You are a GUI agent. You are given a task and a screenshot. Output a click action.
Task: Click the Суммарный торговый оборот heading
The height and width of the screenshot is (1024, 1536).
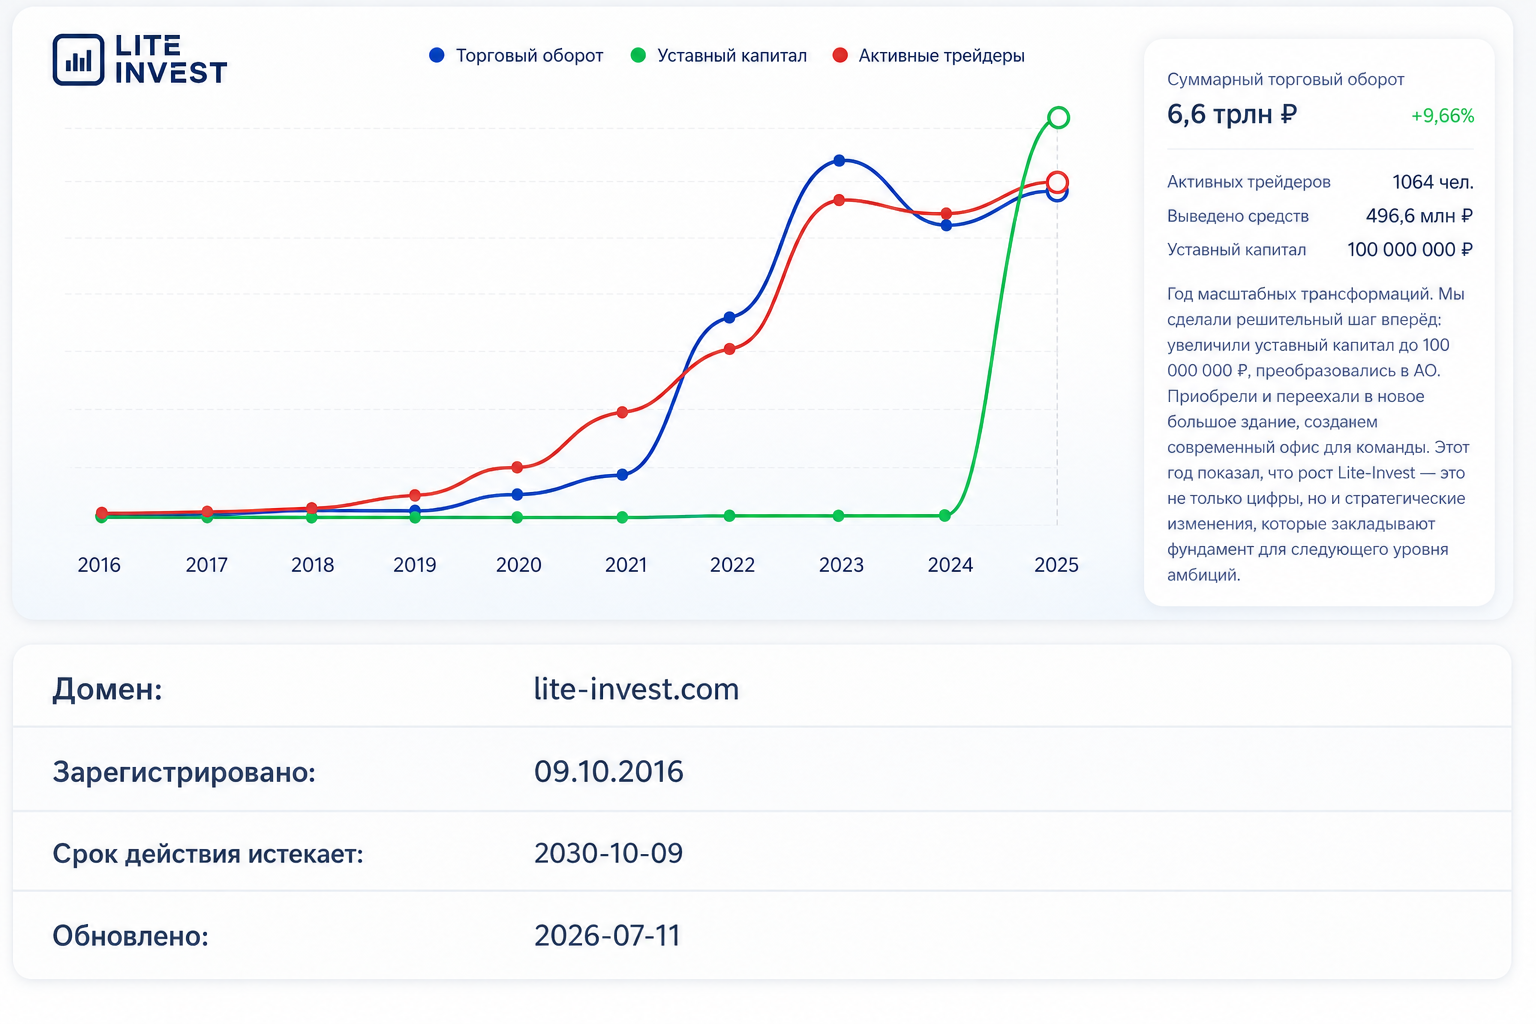point(1286,79)
